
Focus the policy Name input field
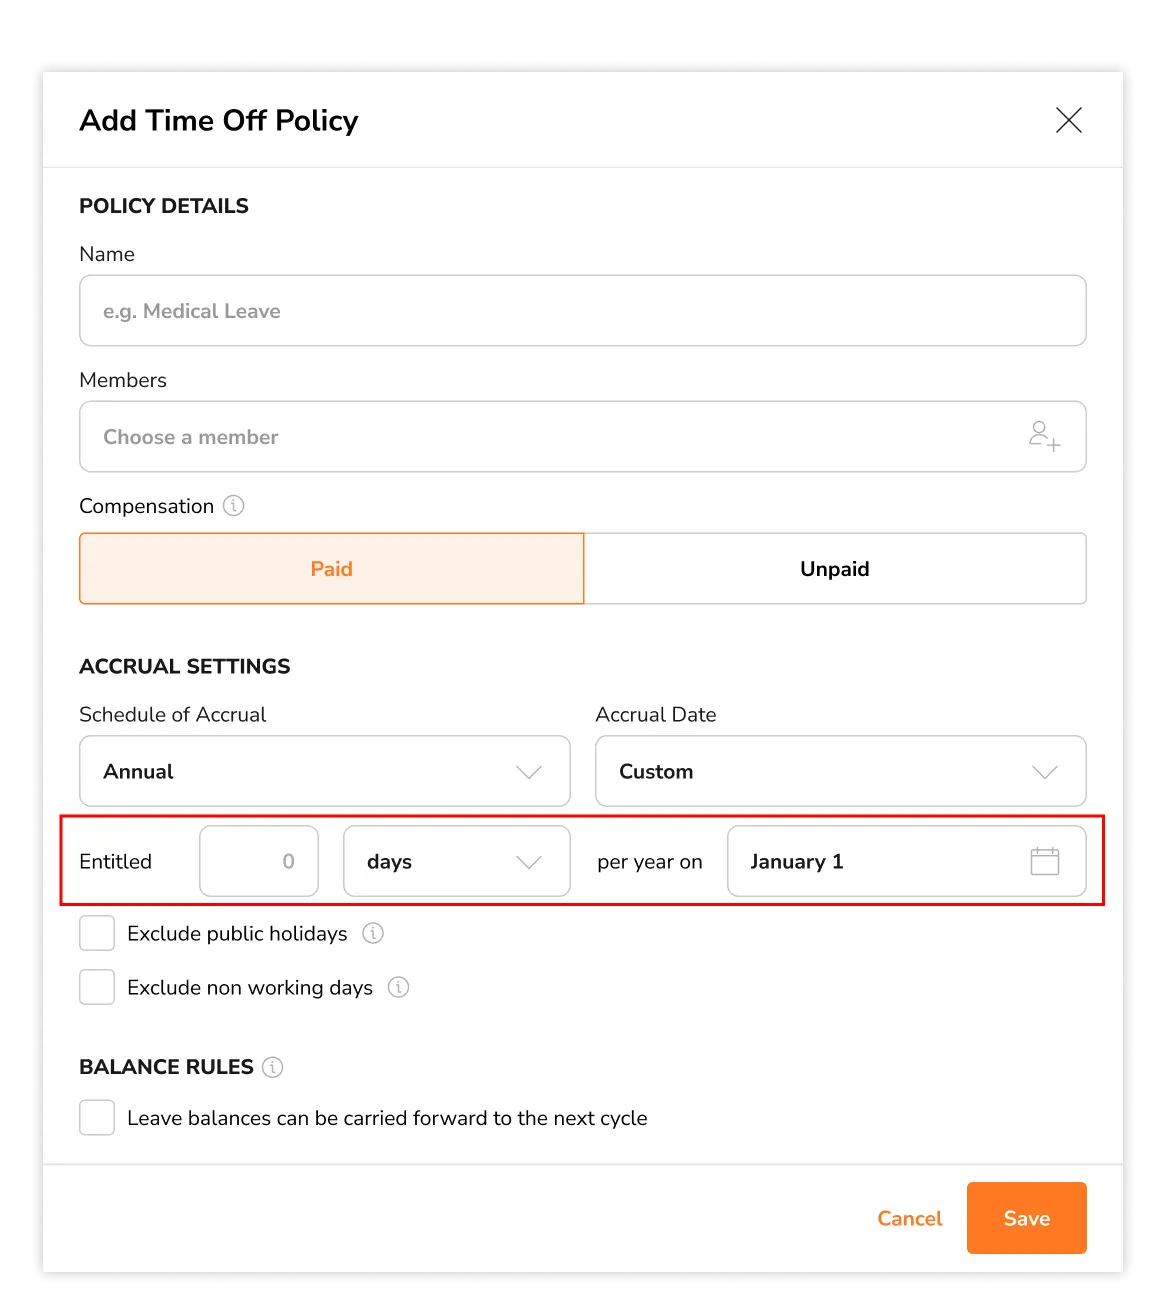tap(582, 311)
